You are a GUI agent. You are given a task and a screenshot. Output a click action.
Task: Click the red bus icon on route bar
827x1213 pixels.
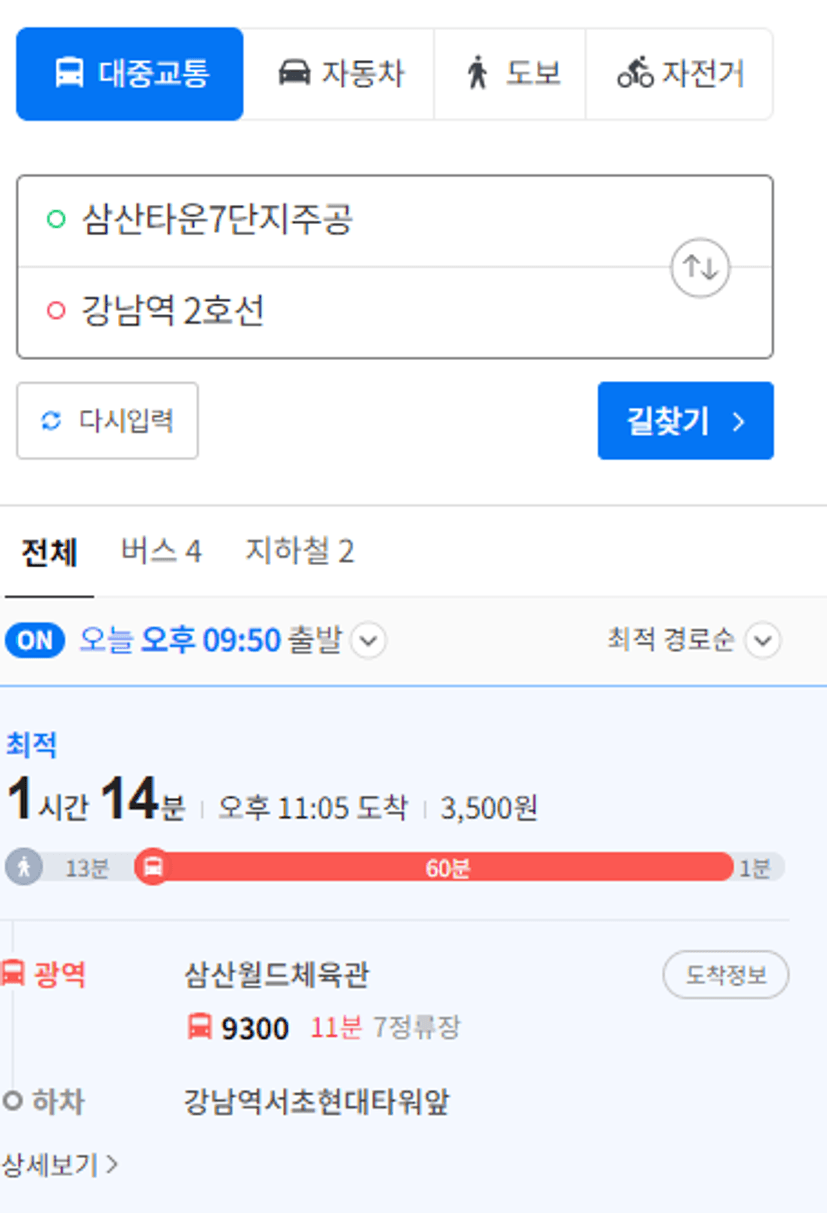tap(152, 867)
